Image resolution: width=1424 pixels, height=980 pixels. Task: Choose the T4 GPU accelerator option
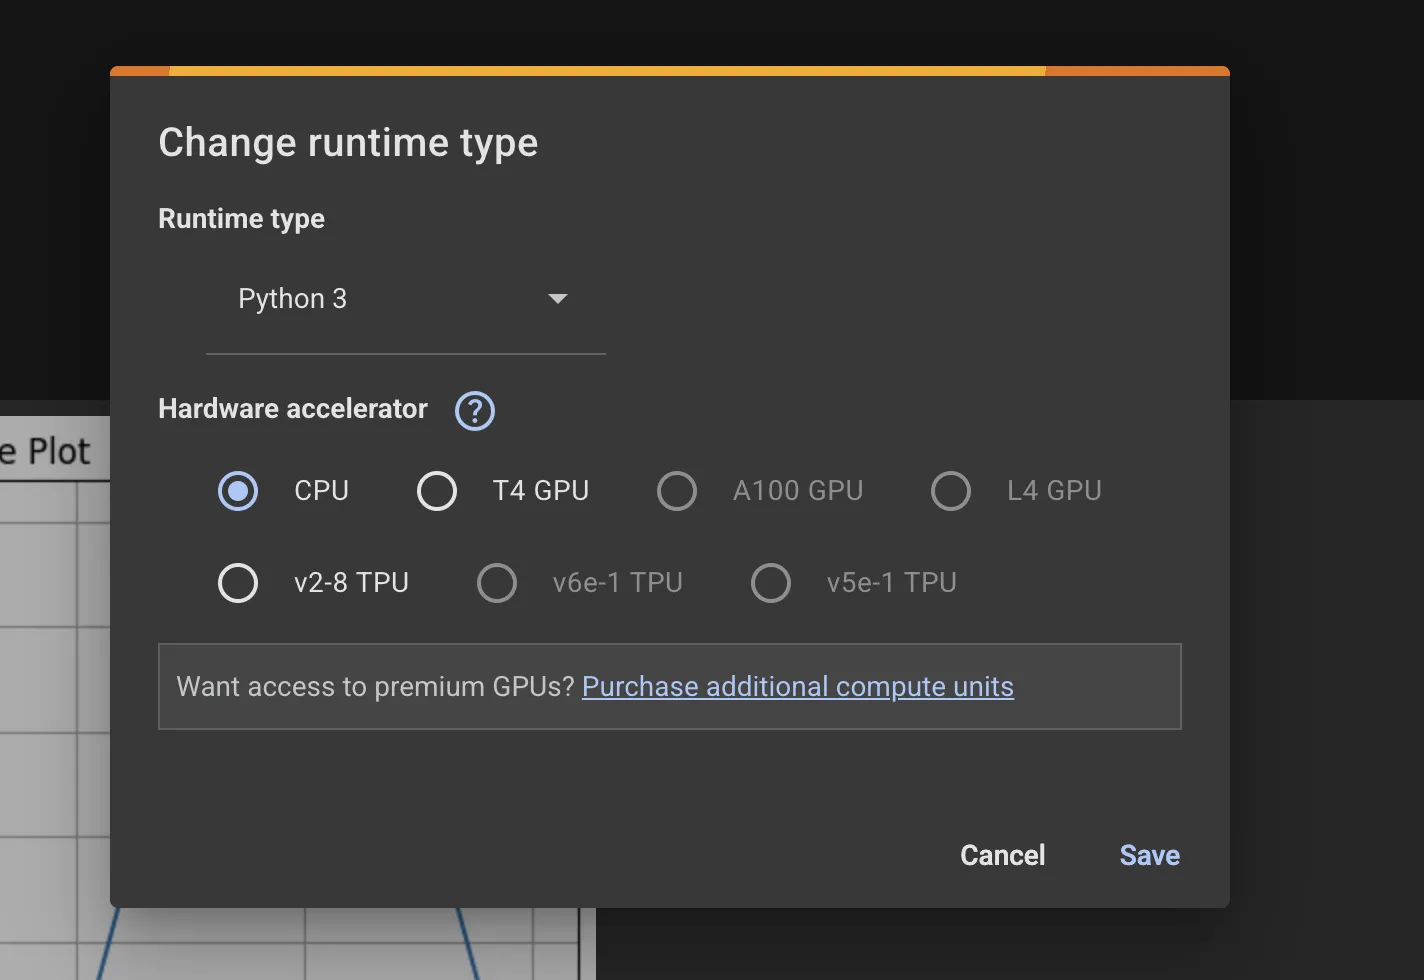437,491
